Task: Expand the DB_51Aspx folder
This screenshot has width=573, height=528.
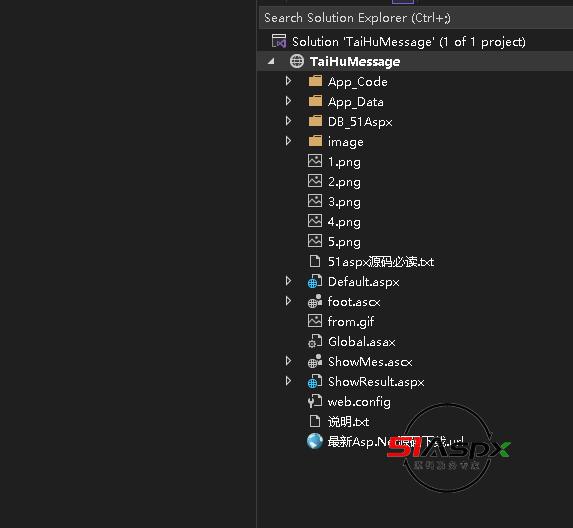Action: (288, 121)
